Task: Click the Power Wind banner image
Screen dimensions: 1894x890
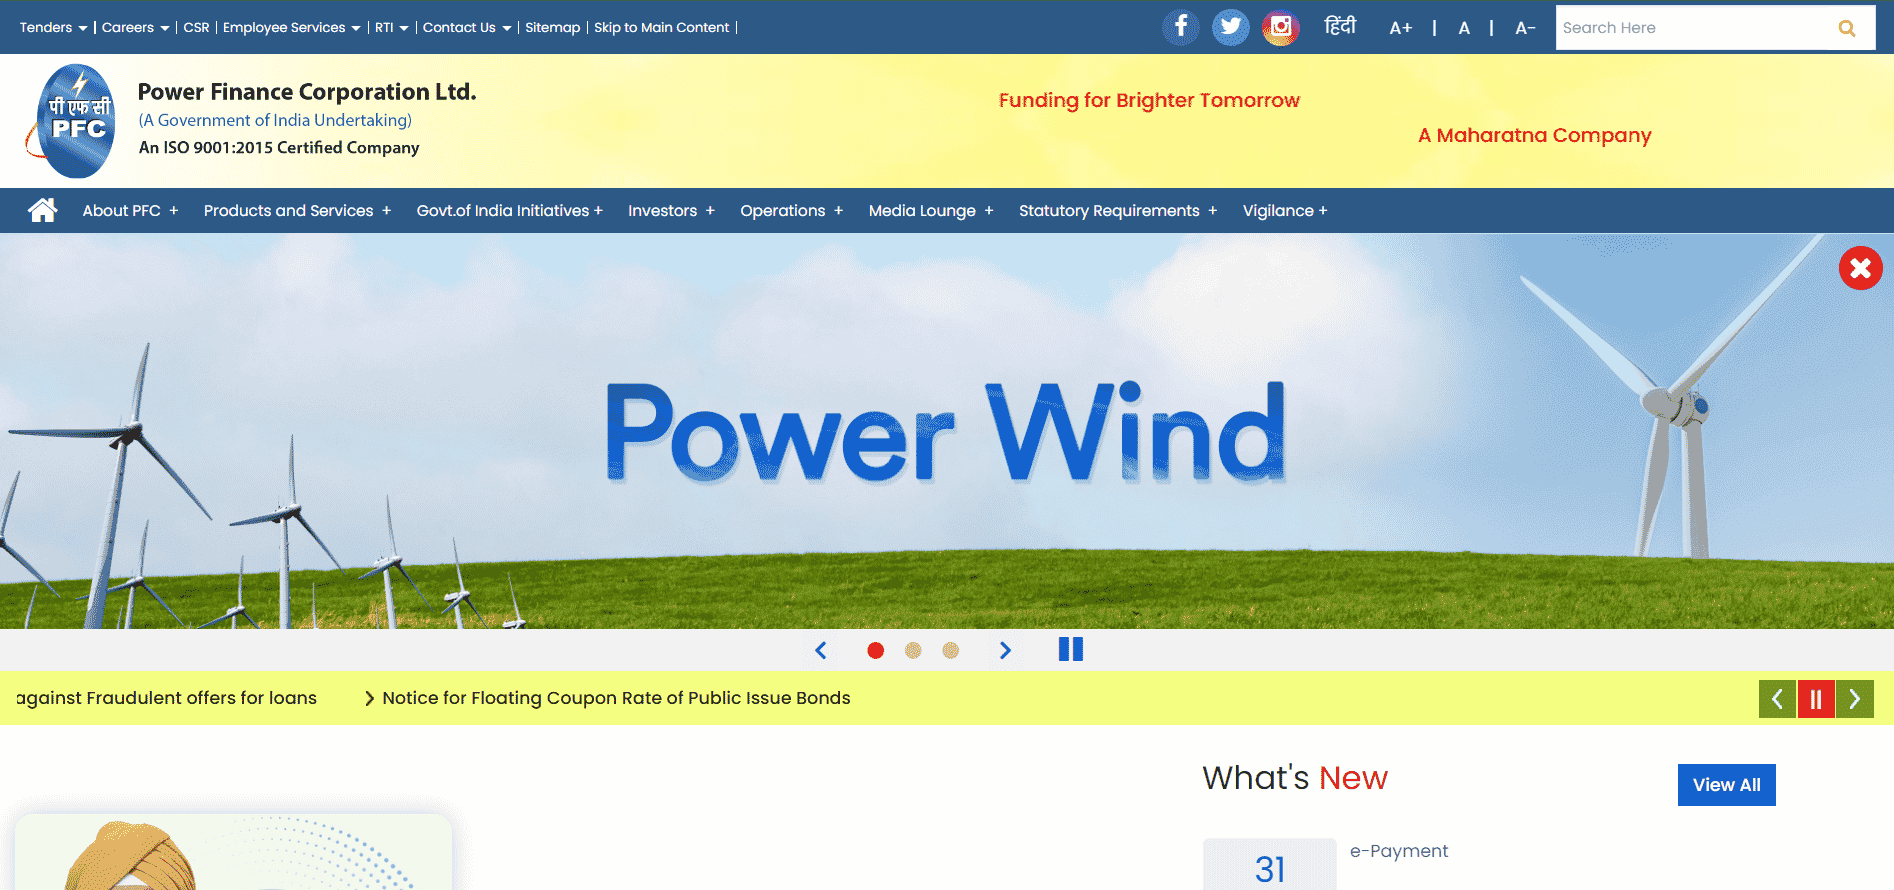Action: [946, 431]
